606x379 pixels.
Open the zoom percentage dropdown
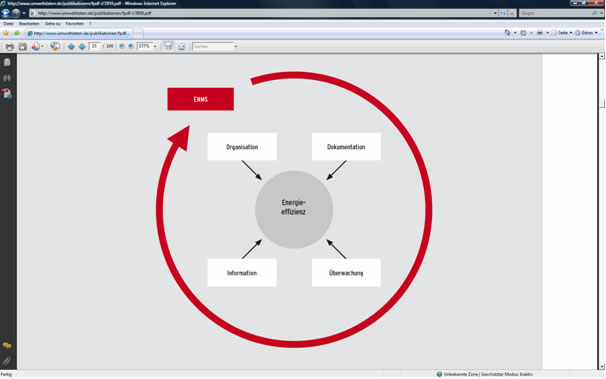[x=155, y=46]
